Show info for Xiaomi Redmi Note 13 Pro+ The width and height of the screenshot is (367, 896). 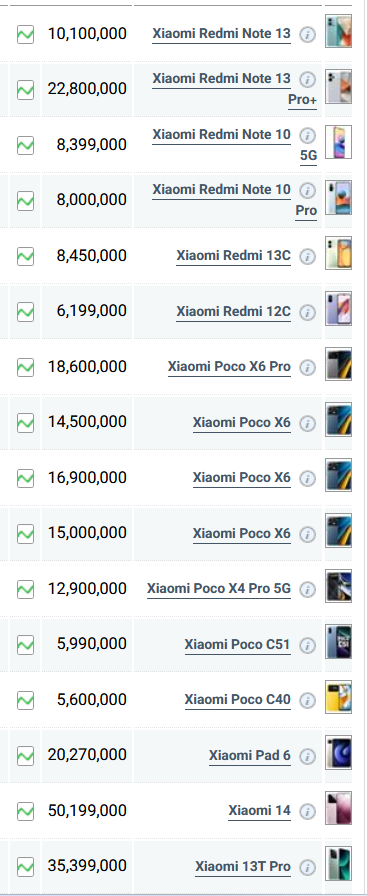click(x=308, y=79)
